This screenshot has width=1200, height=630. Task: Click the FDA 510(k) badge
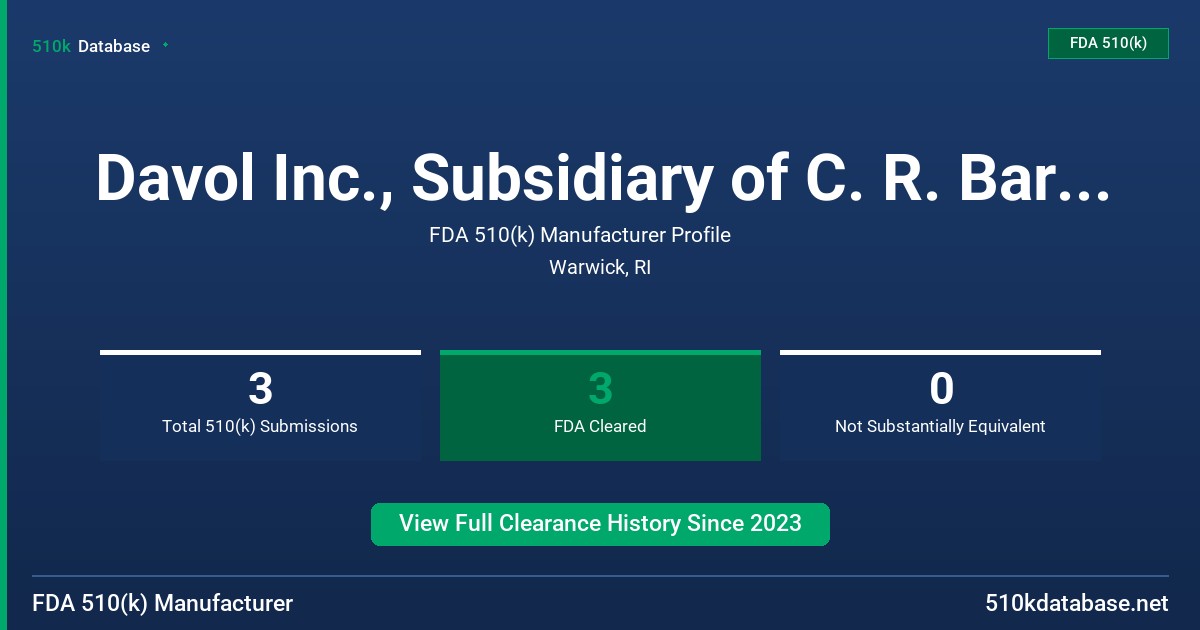point(1108,43)
